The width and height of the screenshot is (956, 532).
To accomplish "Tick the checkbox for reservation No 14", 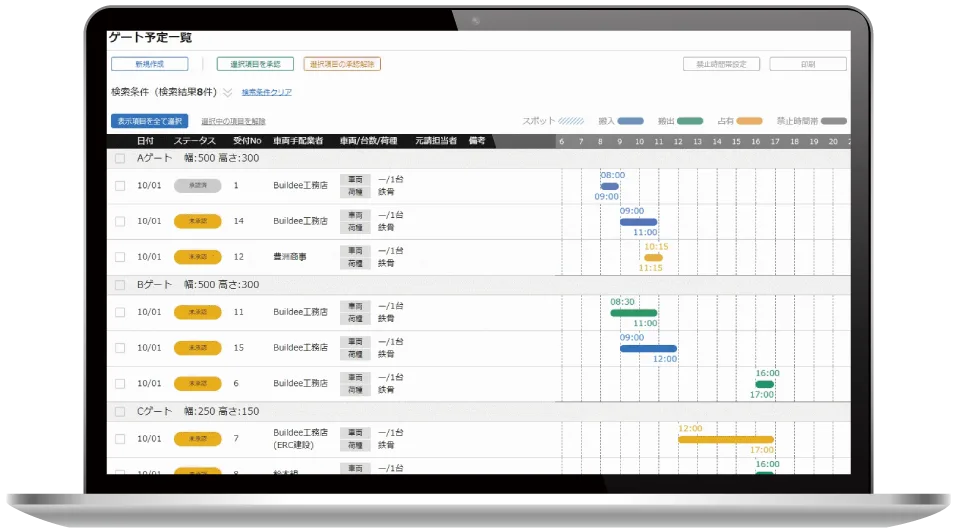I will click(120, 221).
